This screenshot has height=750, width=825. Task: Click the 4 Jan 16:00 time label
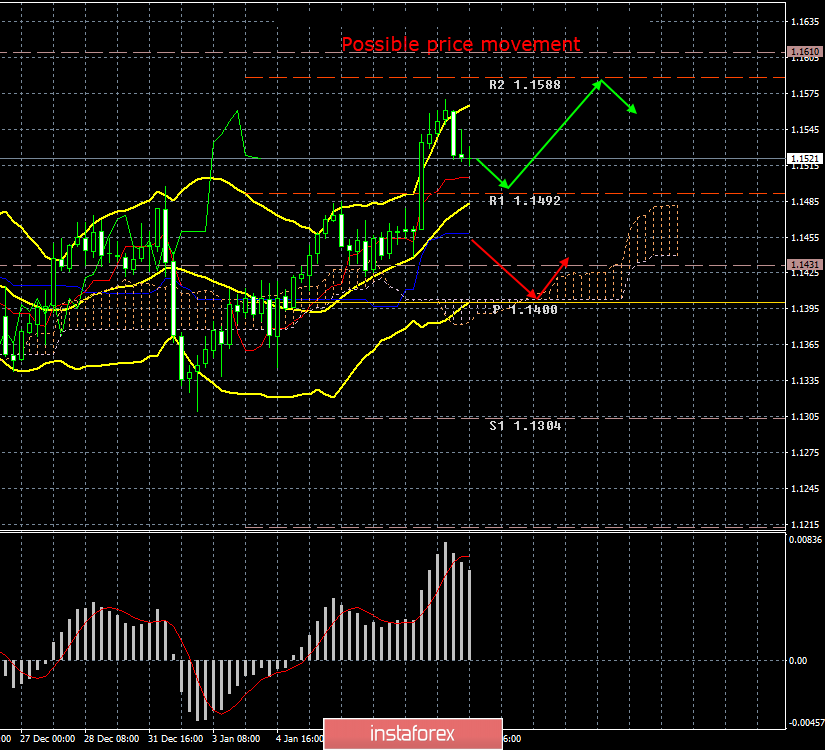[299, 739]
